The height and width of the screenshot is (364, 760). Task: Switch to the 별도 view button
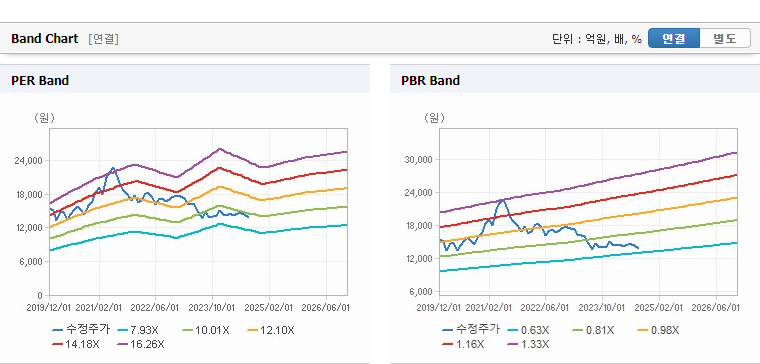(x=725, y=38)
